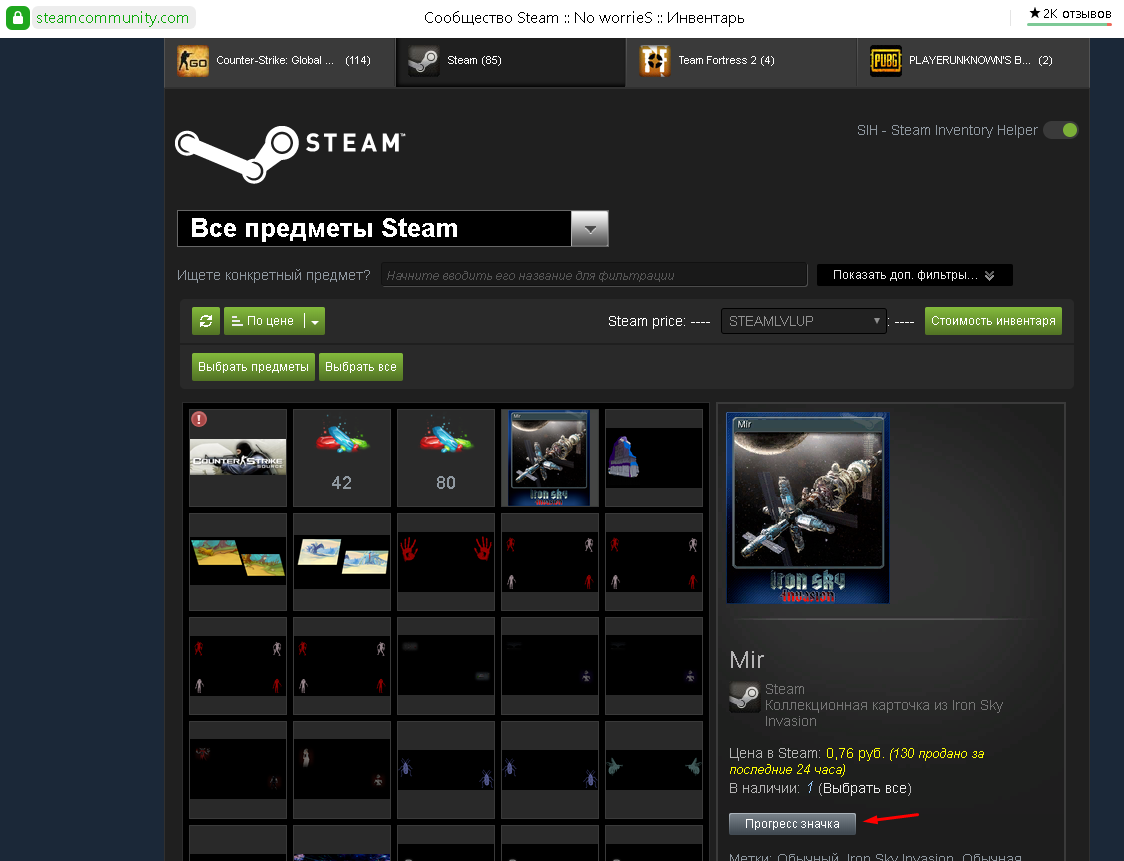1124x861 pixels.
Task: Select the Iron Sky Mir card in grid
Action: click(550, 457)
